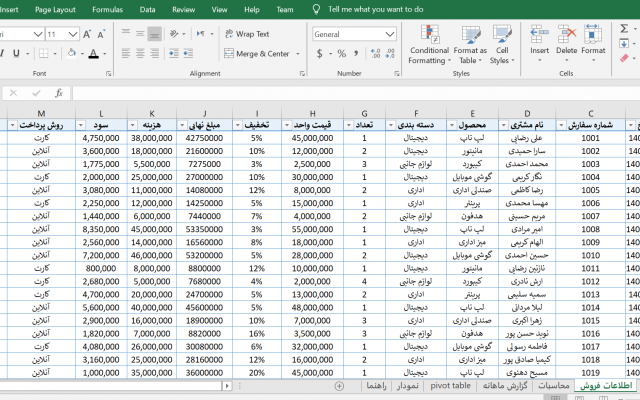The width and height of the screenshot is (640, 400).
Task: Expand the Merge & Center options arrow
Action: [298, 53]
